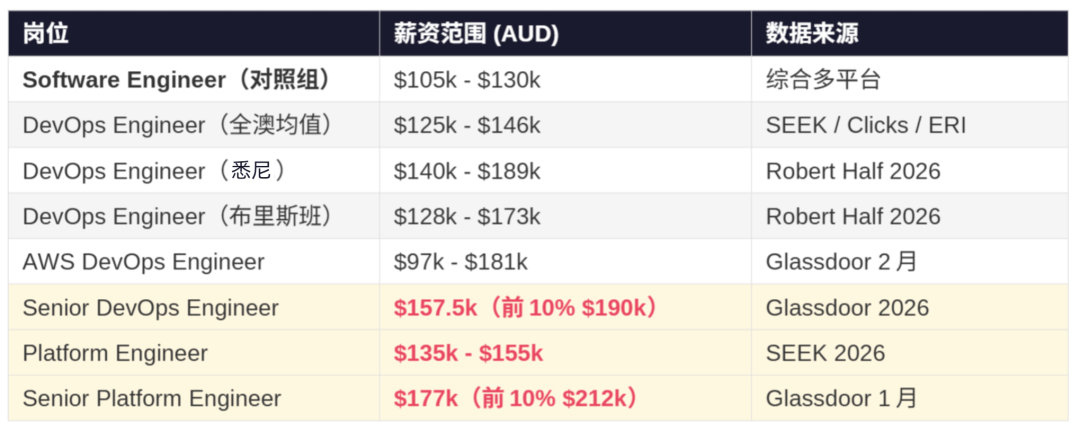Select the DevOps Engineer（全澳均值） cell
Viewport: 1080px width, 431px height.
coord(177,125)
